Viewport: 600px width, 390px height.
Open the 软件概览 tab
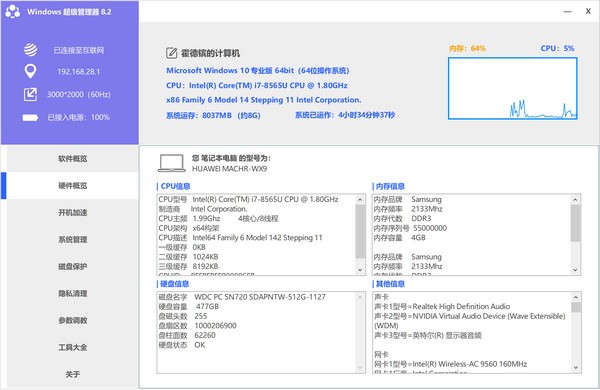coord(73,158)
